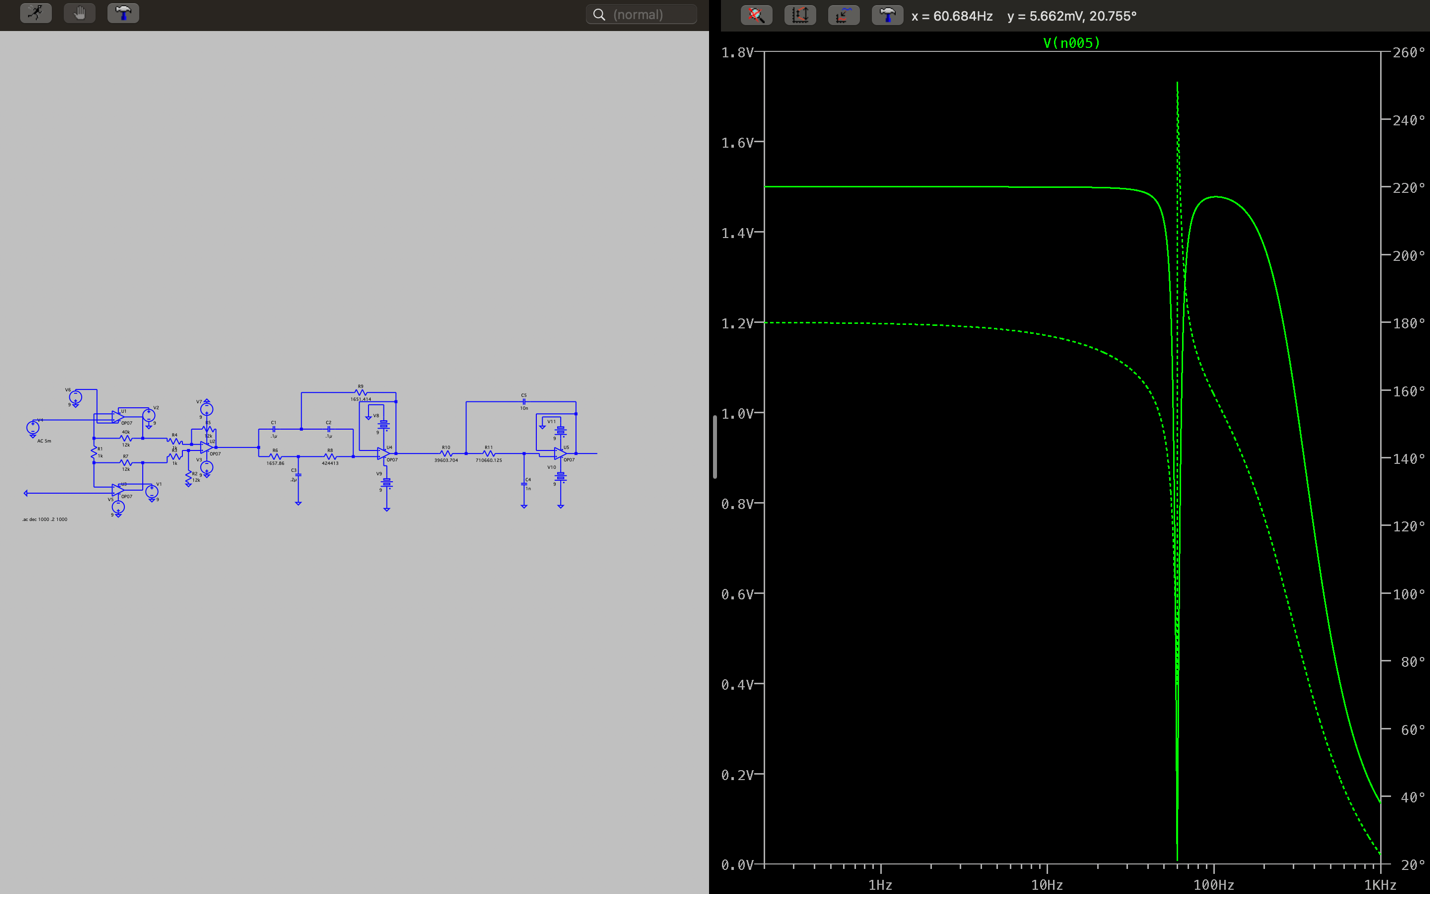
Task: Select capacitor C1 in the notch filter
Action: [x=274, y=429]
